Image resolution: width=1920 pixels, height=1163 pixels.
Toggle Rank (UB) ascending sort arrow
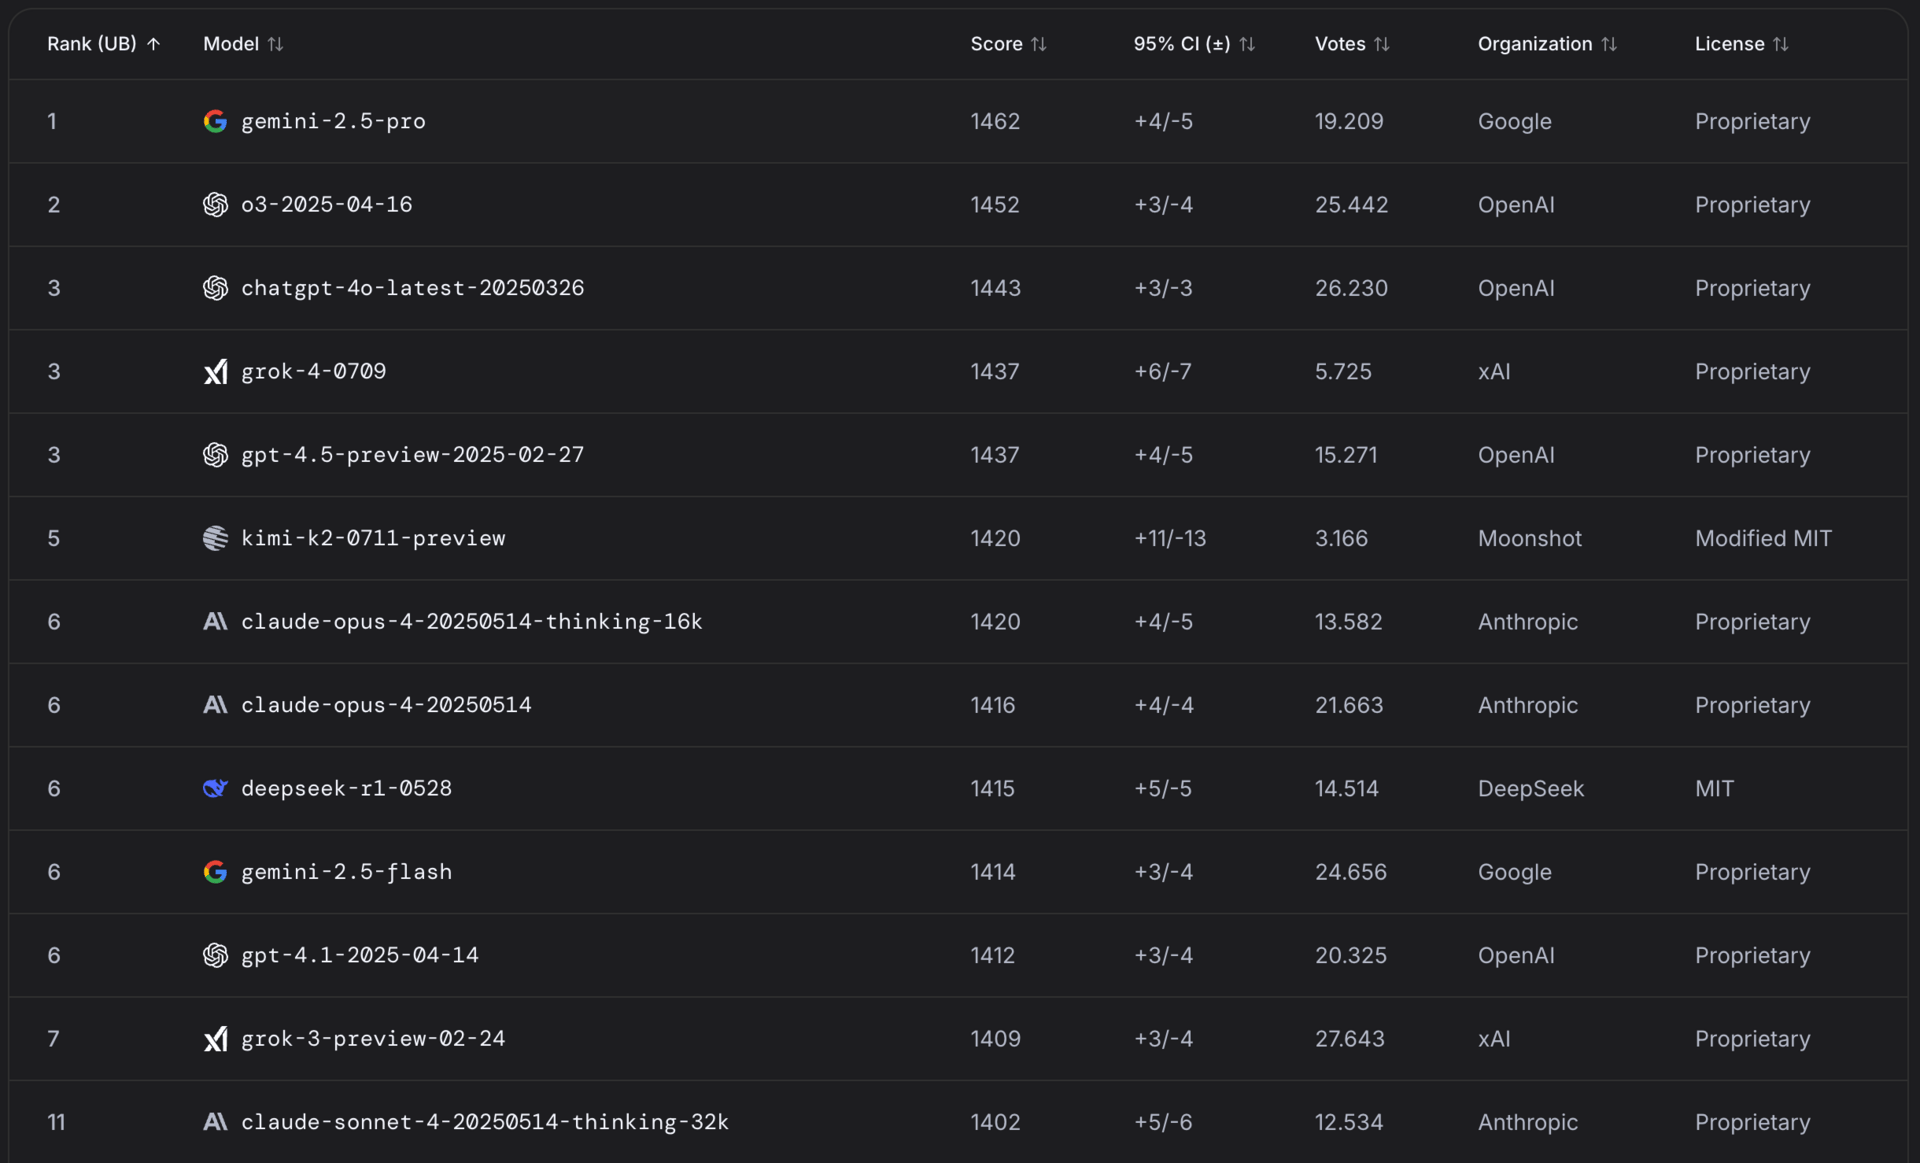click(153, 44)
